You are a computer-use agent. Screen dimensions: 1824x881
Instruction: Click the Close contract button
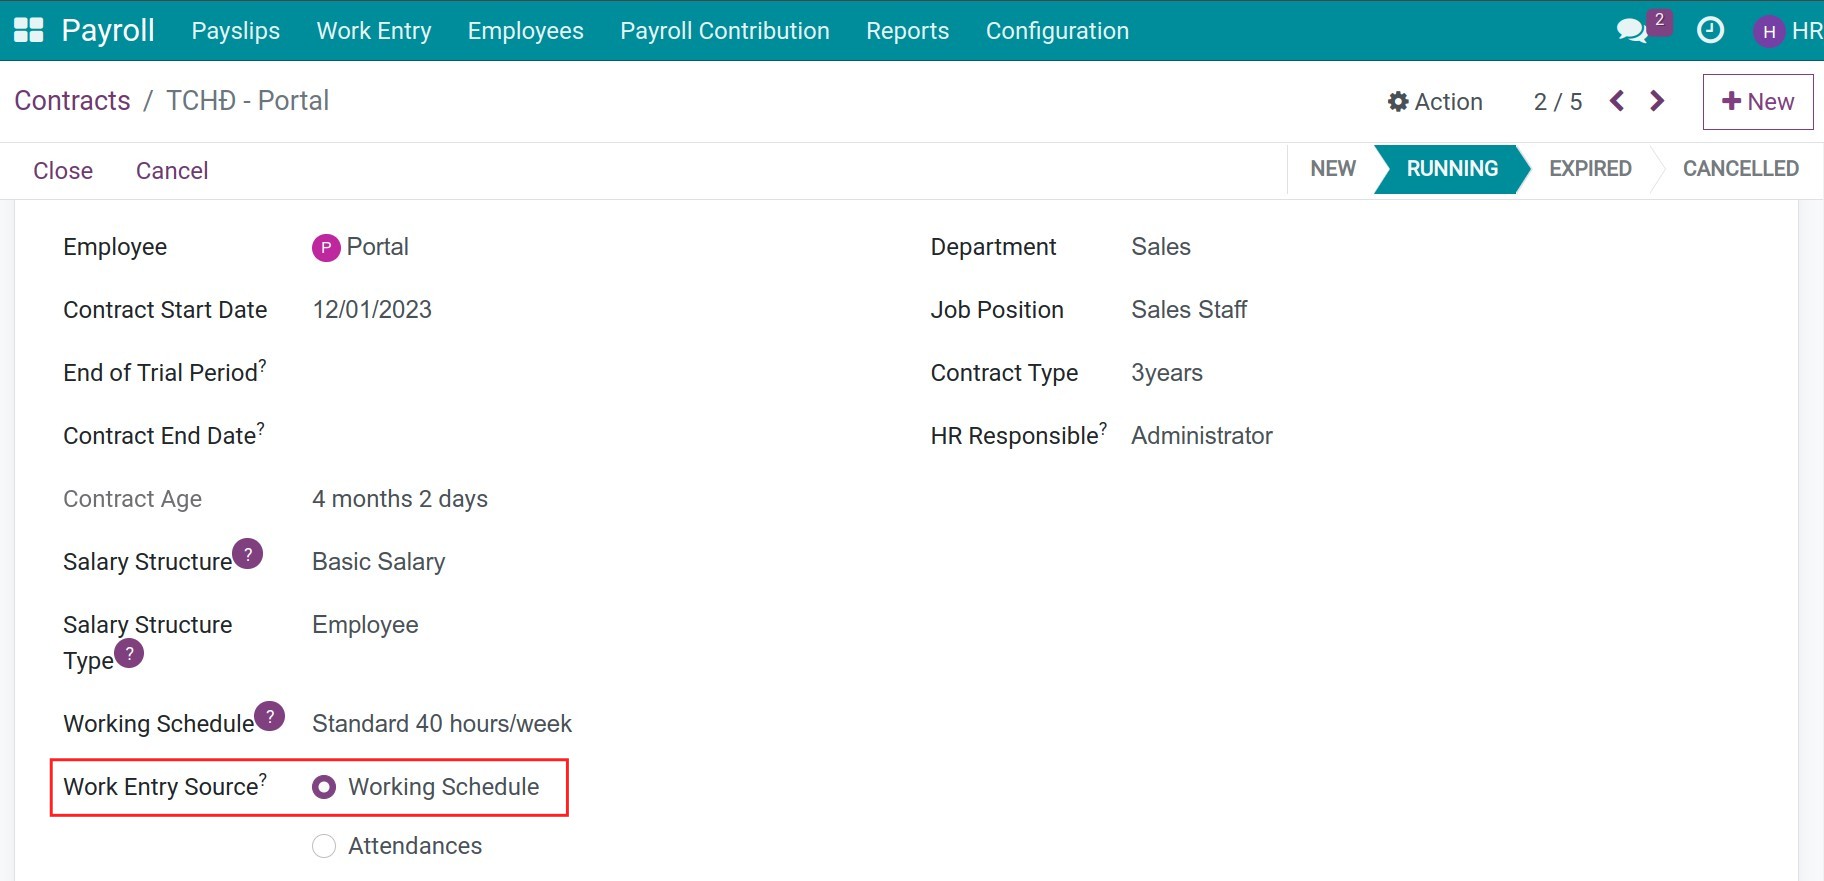coord(63,171)
